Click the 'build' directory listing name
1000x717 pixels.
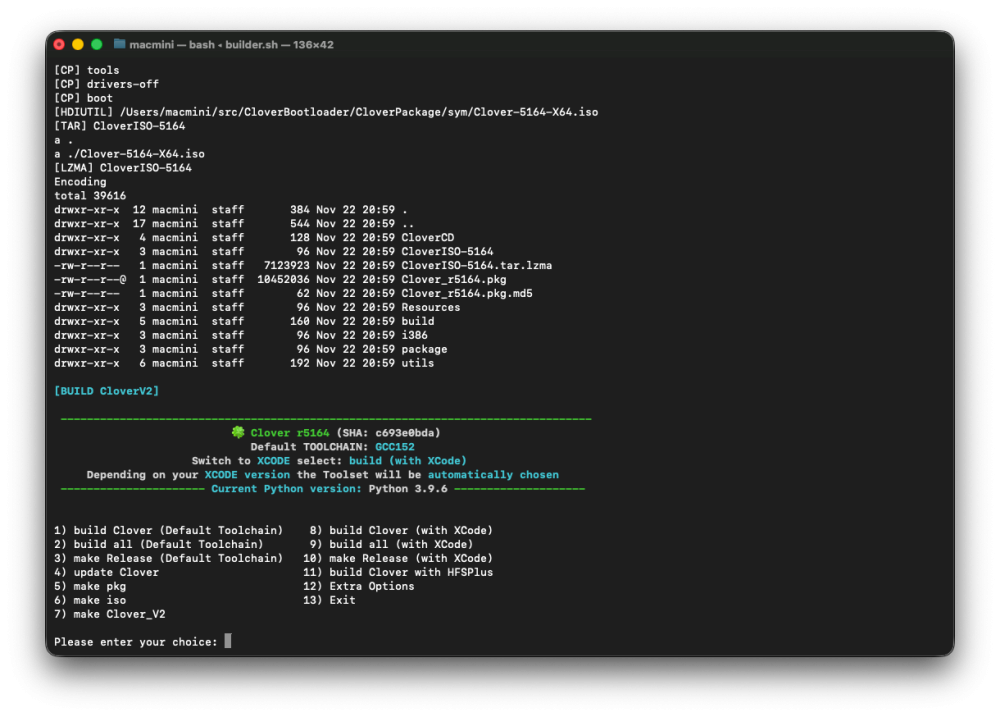[x=418, y=322]
